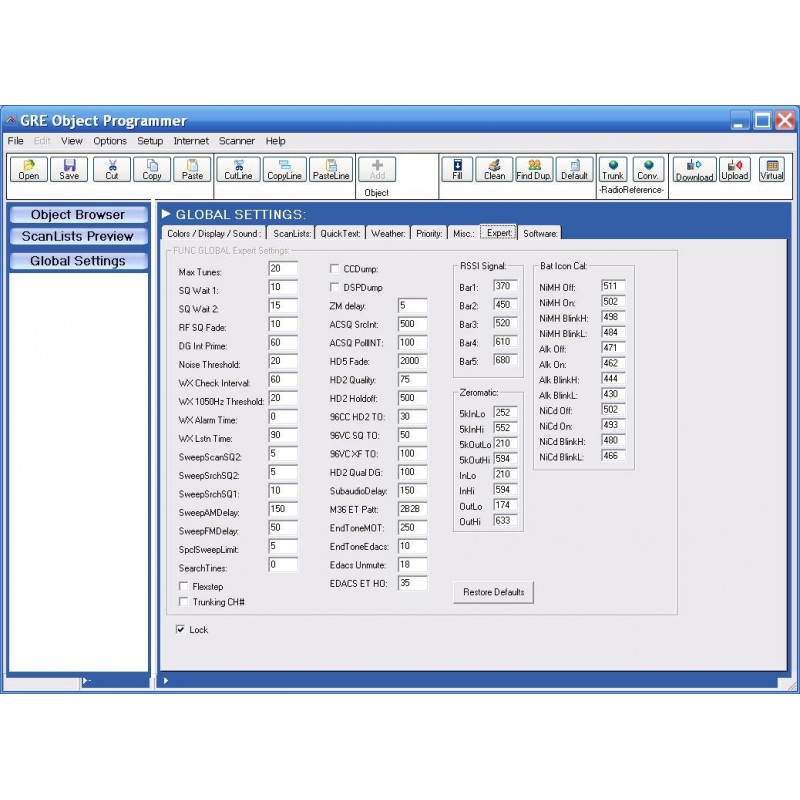The image size is (800, 800).
Task: Uncheck the Lock checkbox
Action: click(x=183, y=630)
